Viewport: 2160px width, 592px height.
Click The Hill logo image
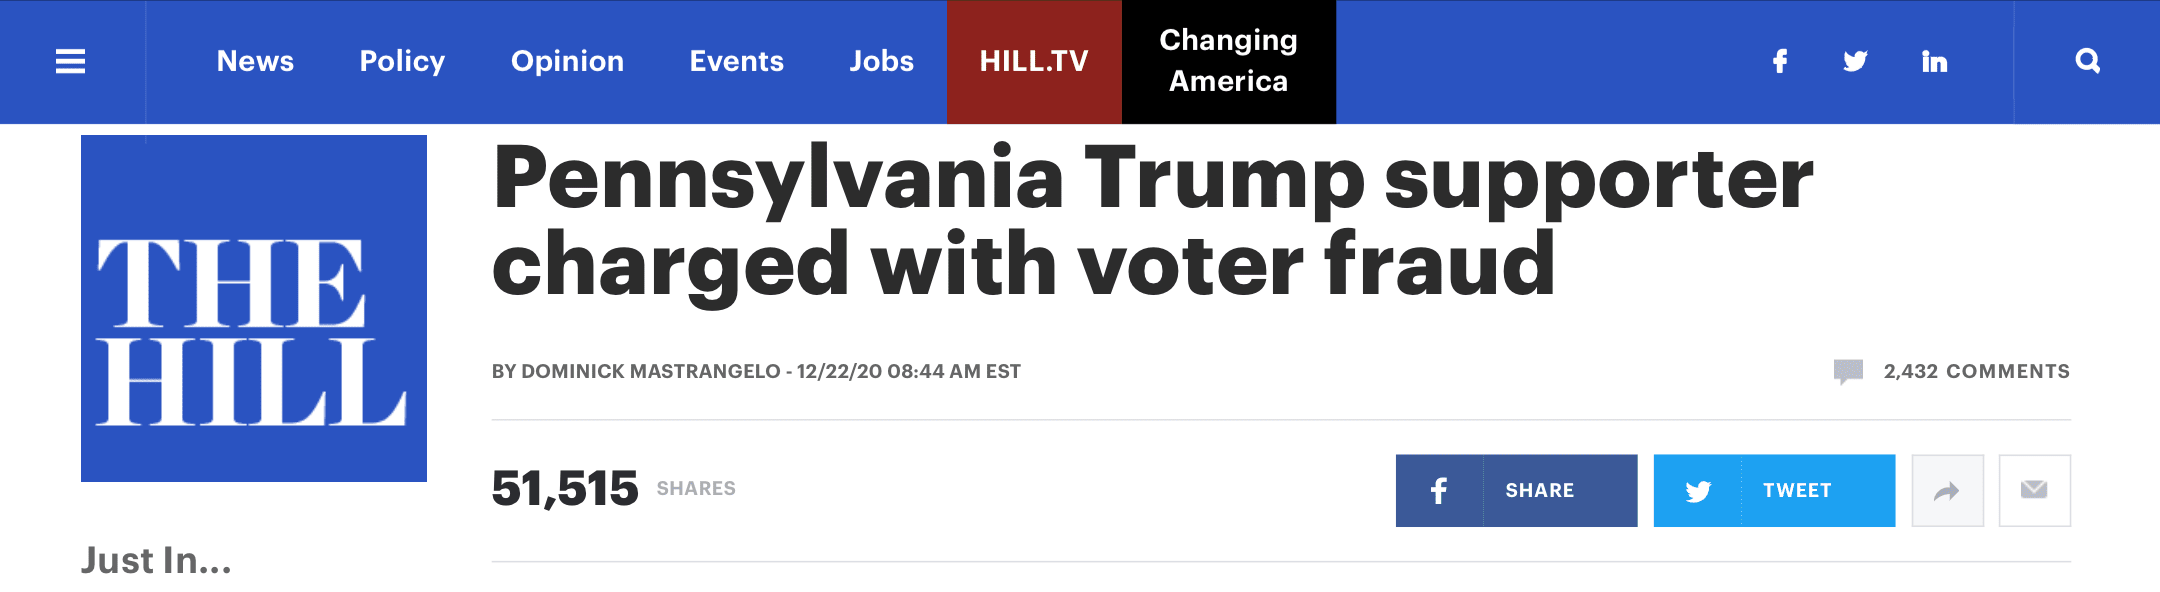click(254, 308)
